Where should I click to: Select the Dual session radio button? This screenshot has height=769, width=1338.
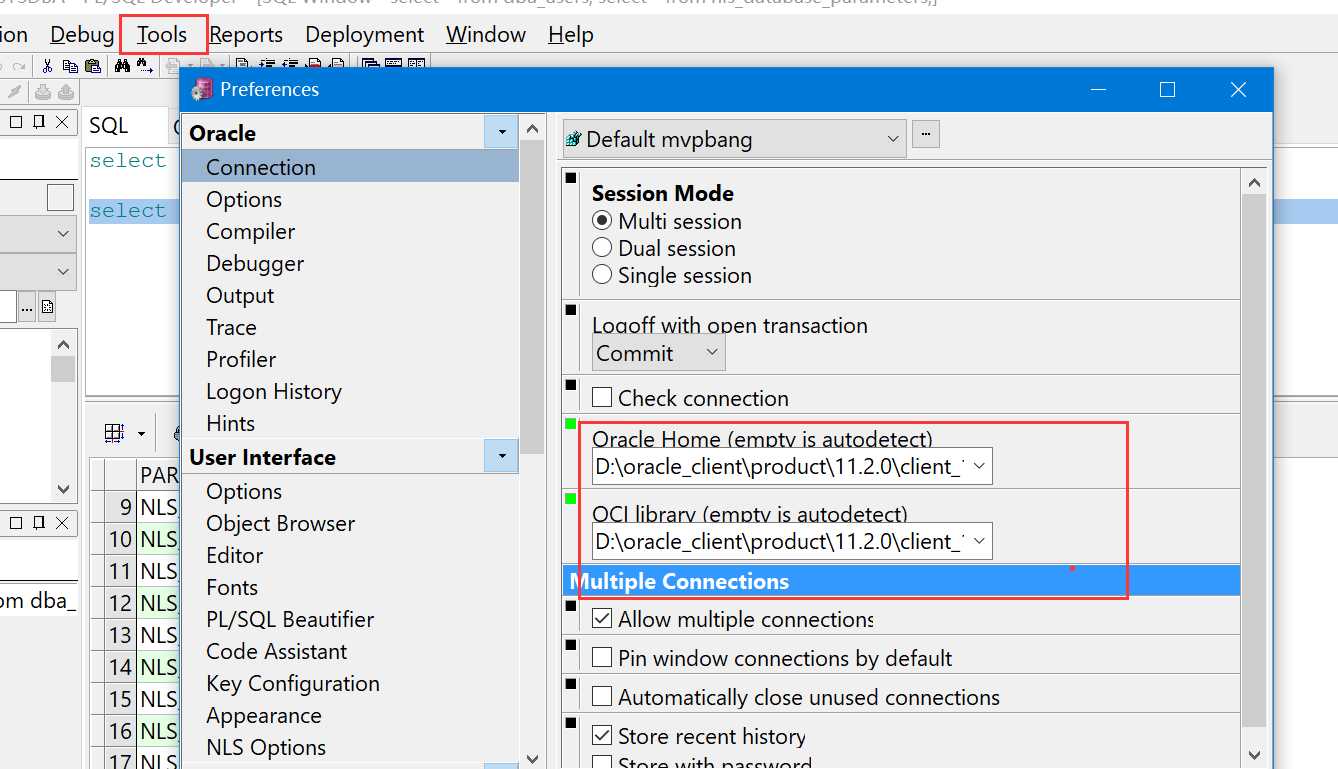click(602, 248)
